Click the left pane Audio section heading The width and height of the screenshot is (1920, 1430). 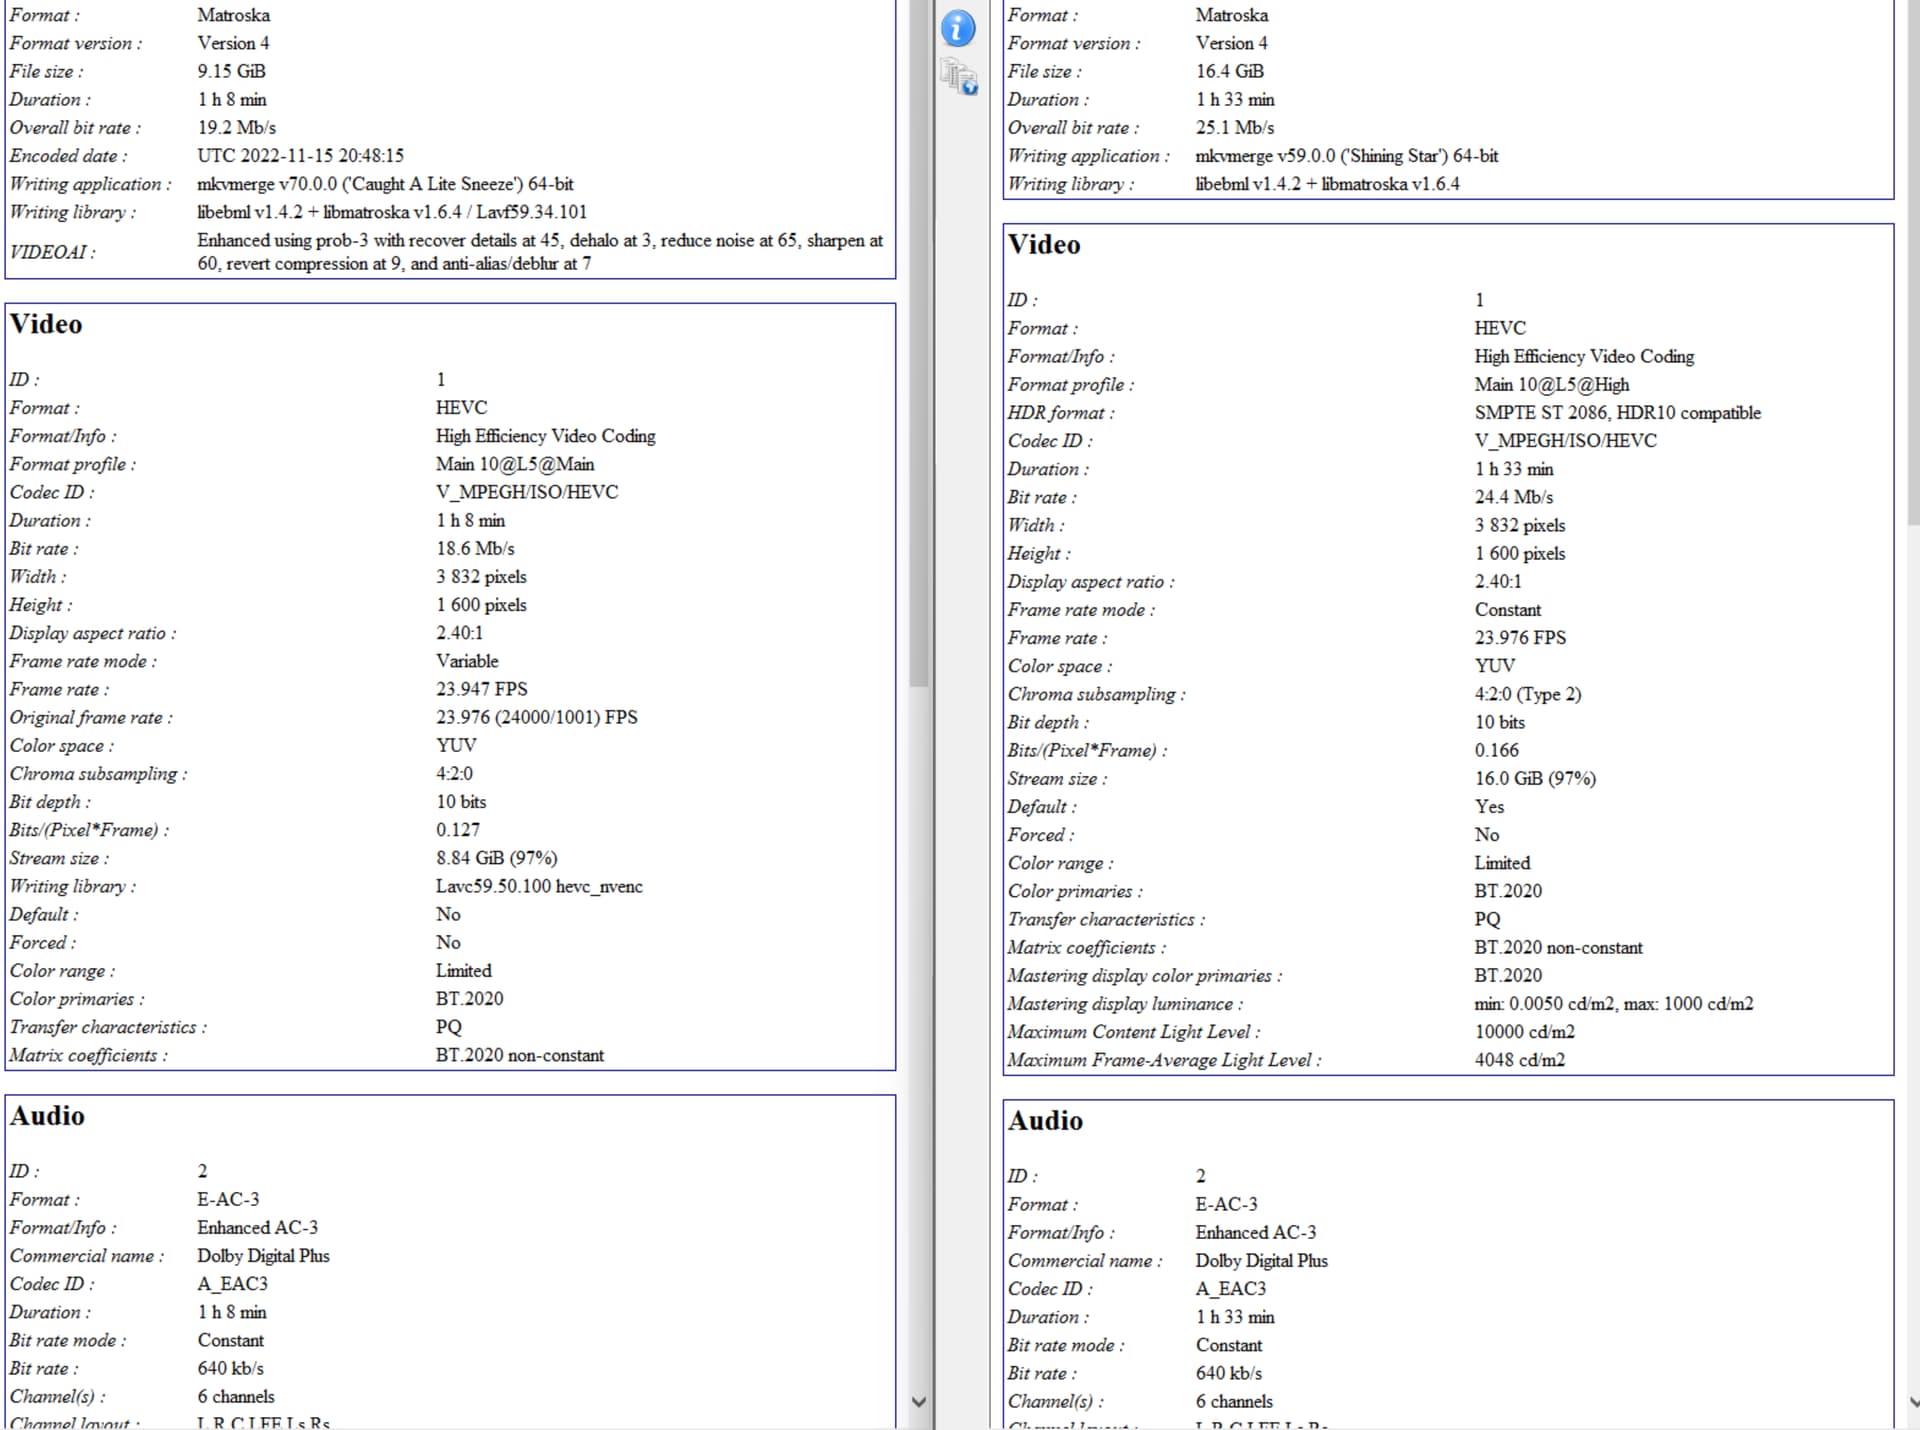coord(47,1116)
